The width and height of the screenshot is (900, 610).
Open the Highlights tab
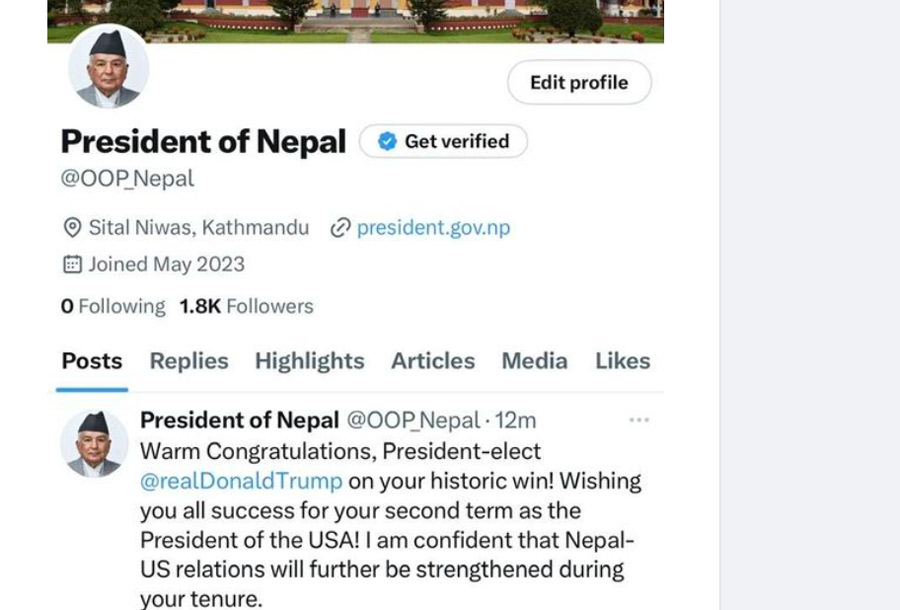309,361
